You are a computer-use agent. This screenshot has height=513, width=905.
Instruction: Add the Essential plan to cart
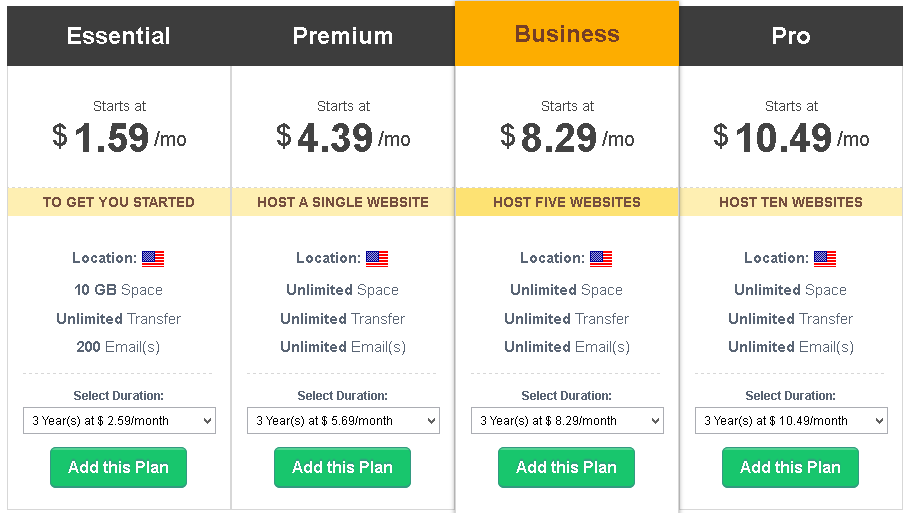click(118, 467)
